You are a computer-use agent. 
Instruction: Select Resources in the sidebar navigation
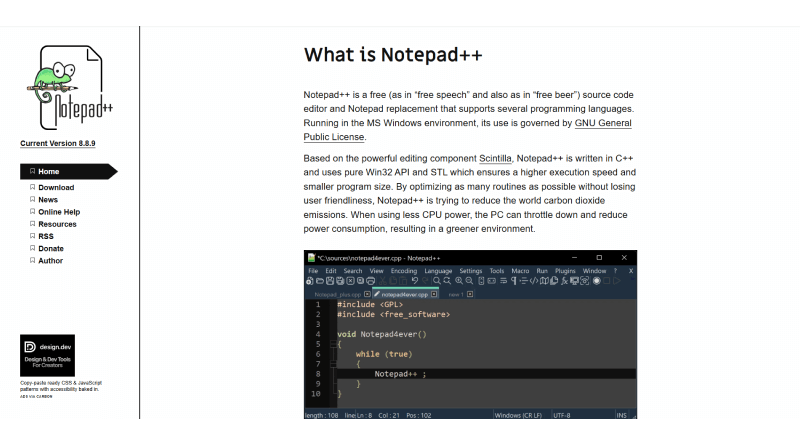point(57,225)
